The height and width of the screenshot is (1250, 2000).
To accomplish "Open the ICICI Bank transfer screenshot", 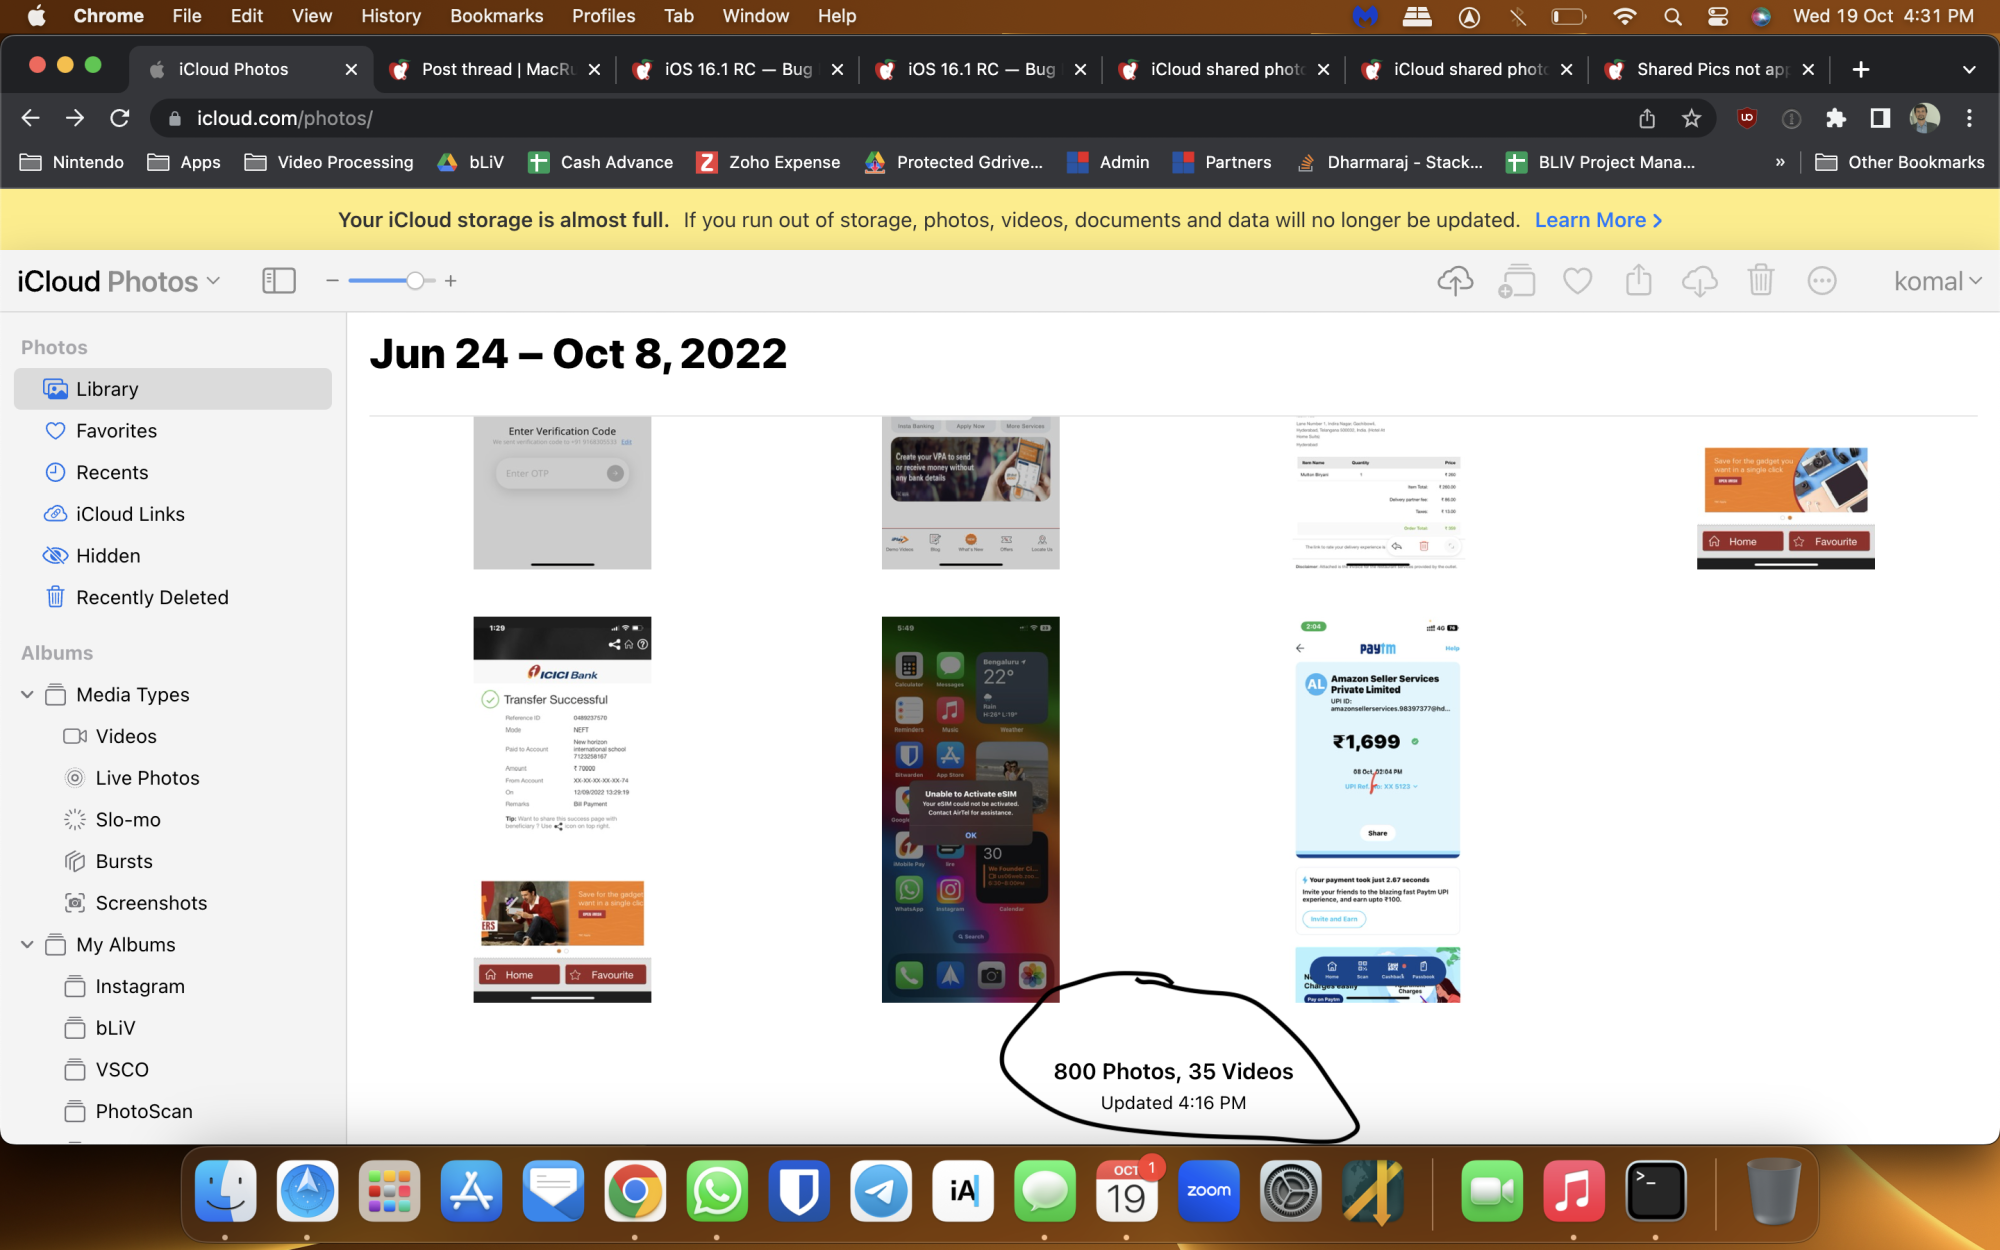I will pos(562,809).
